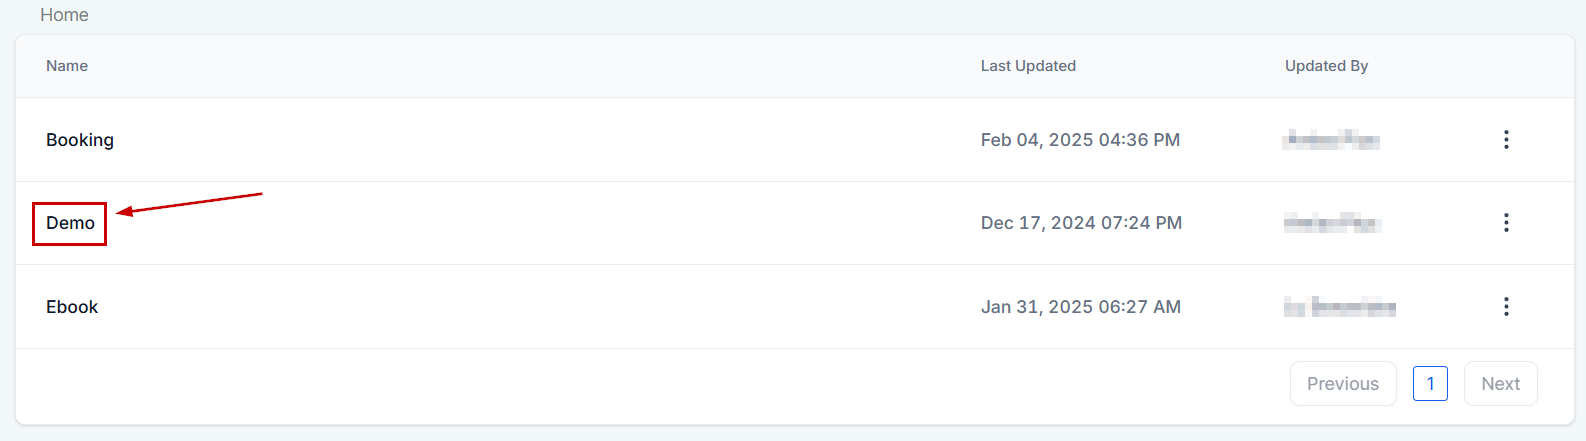
Task: Open the Demo row three-dot menu
Action: click(1506, 223)
